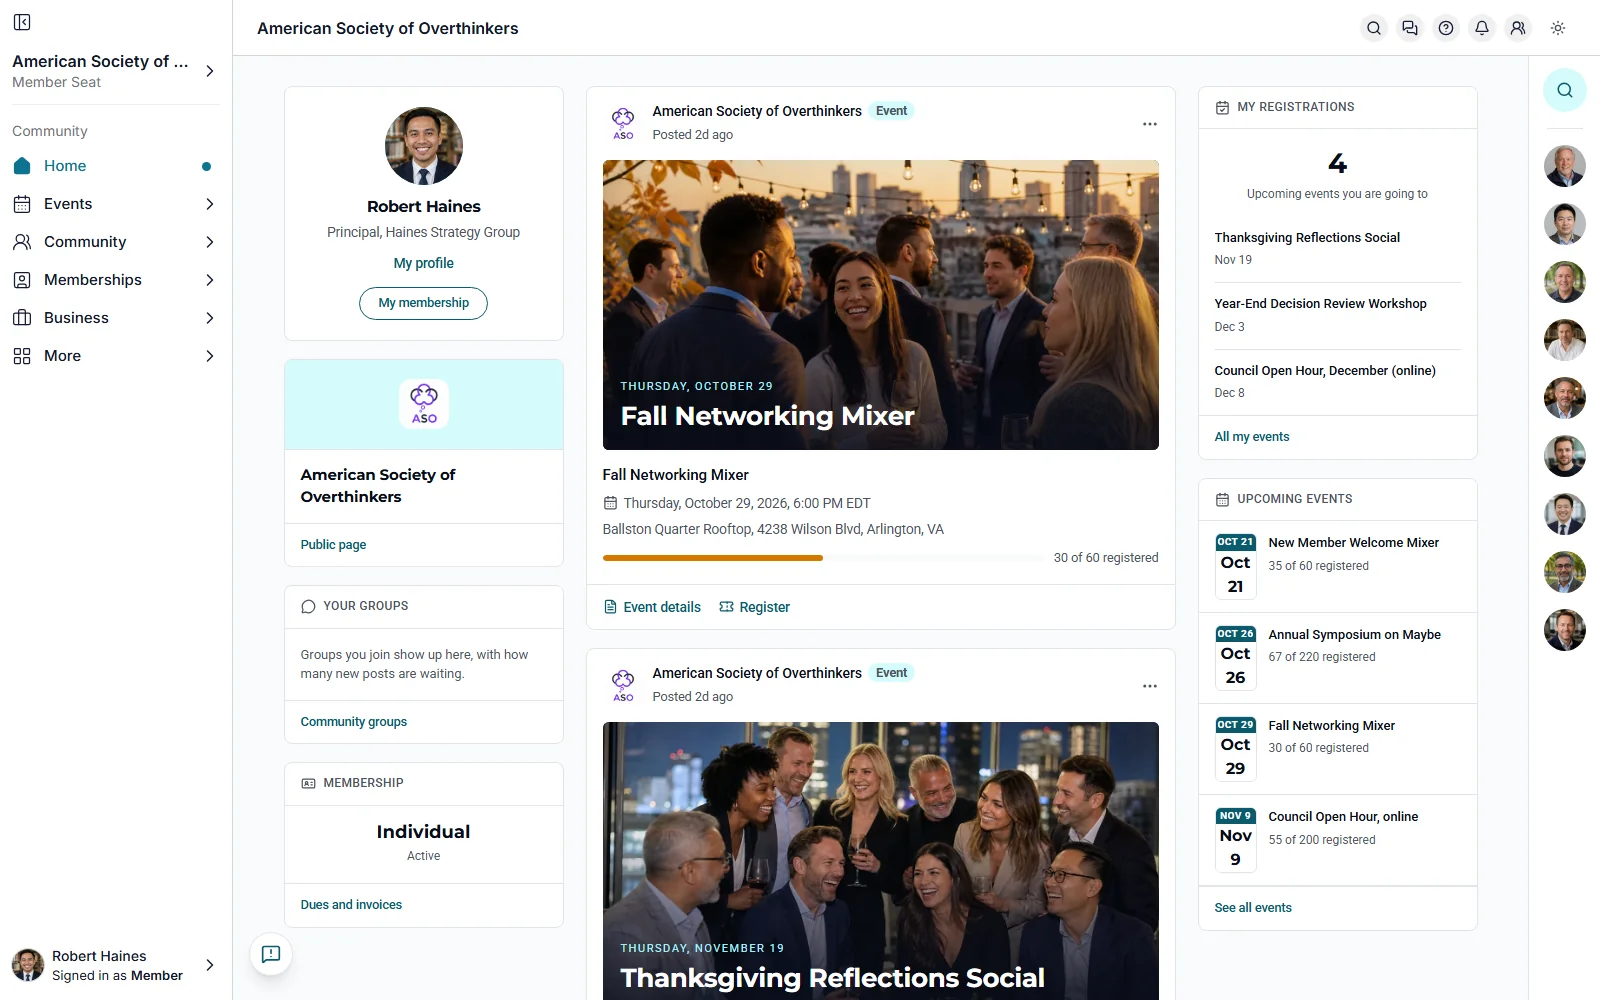Open the Community groups link
Screen dimensions: 1600x1000
354,722
